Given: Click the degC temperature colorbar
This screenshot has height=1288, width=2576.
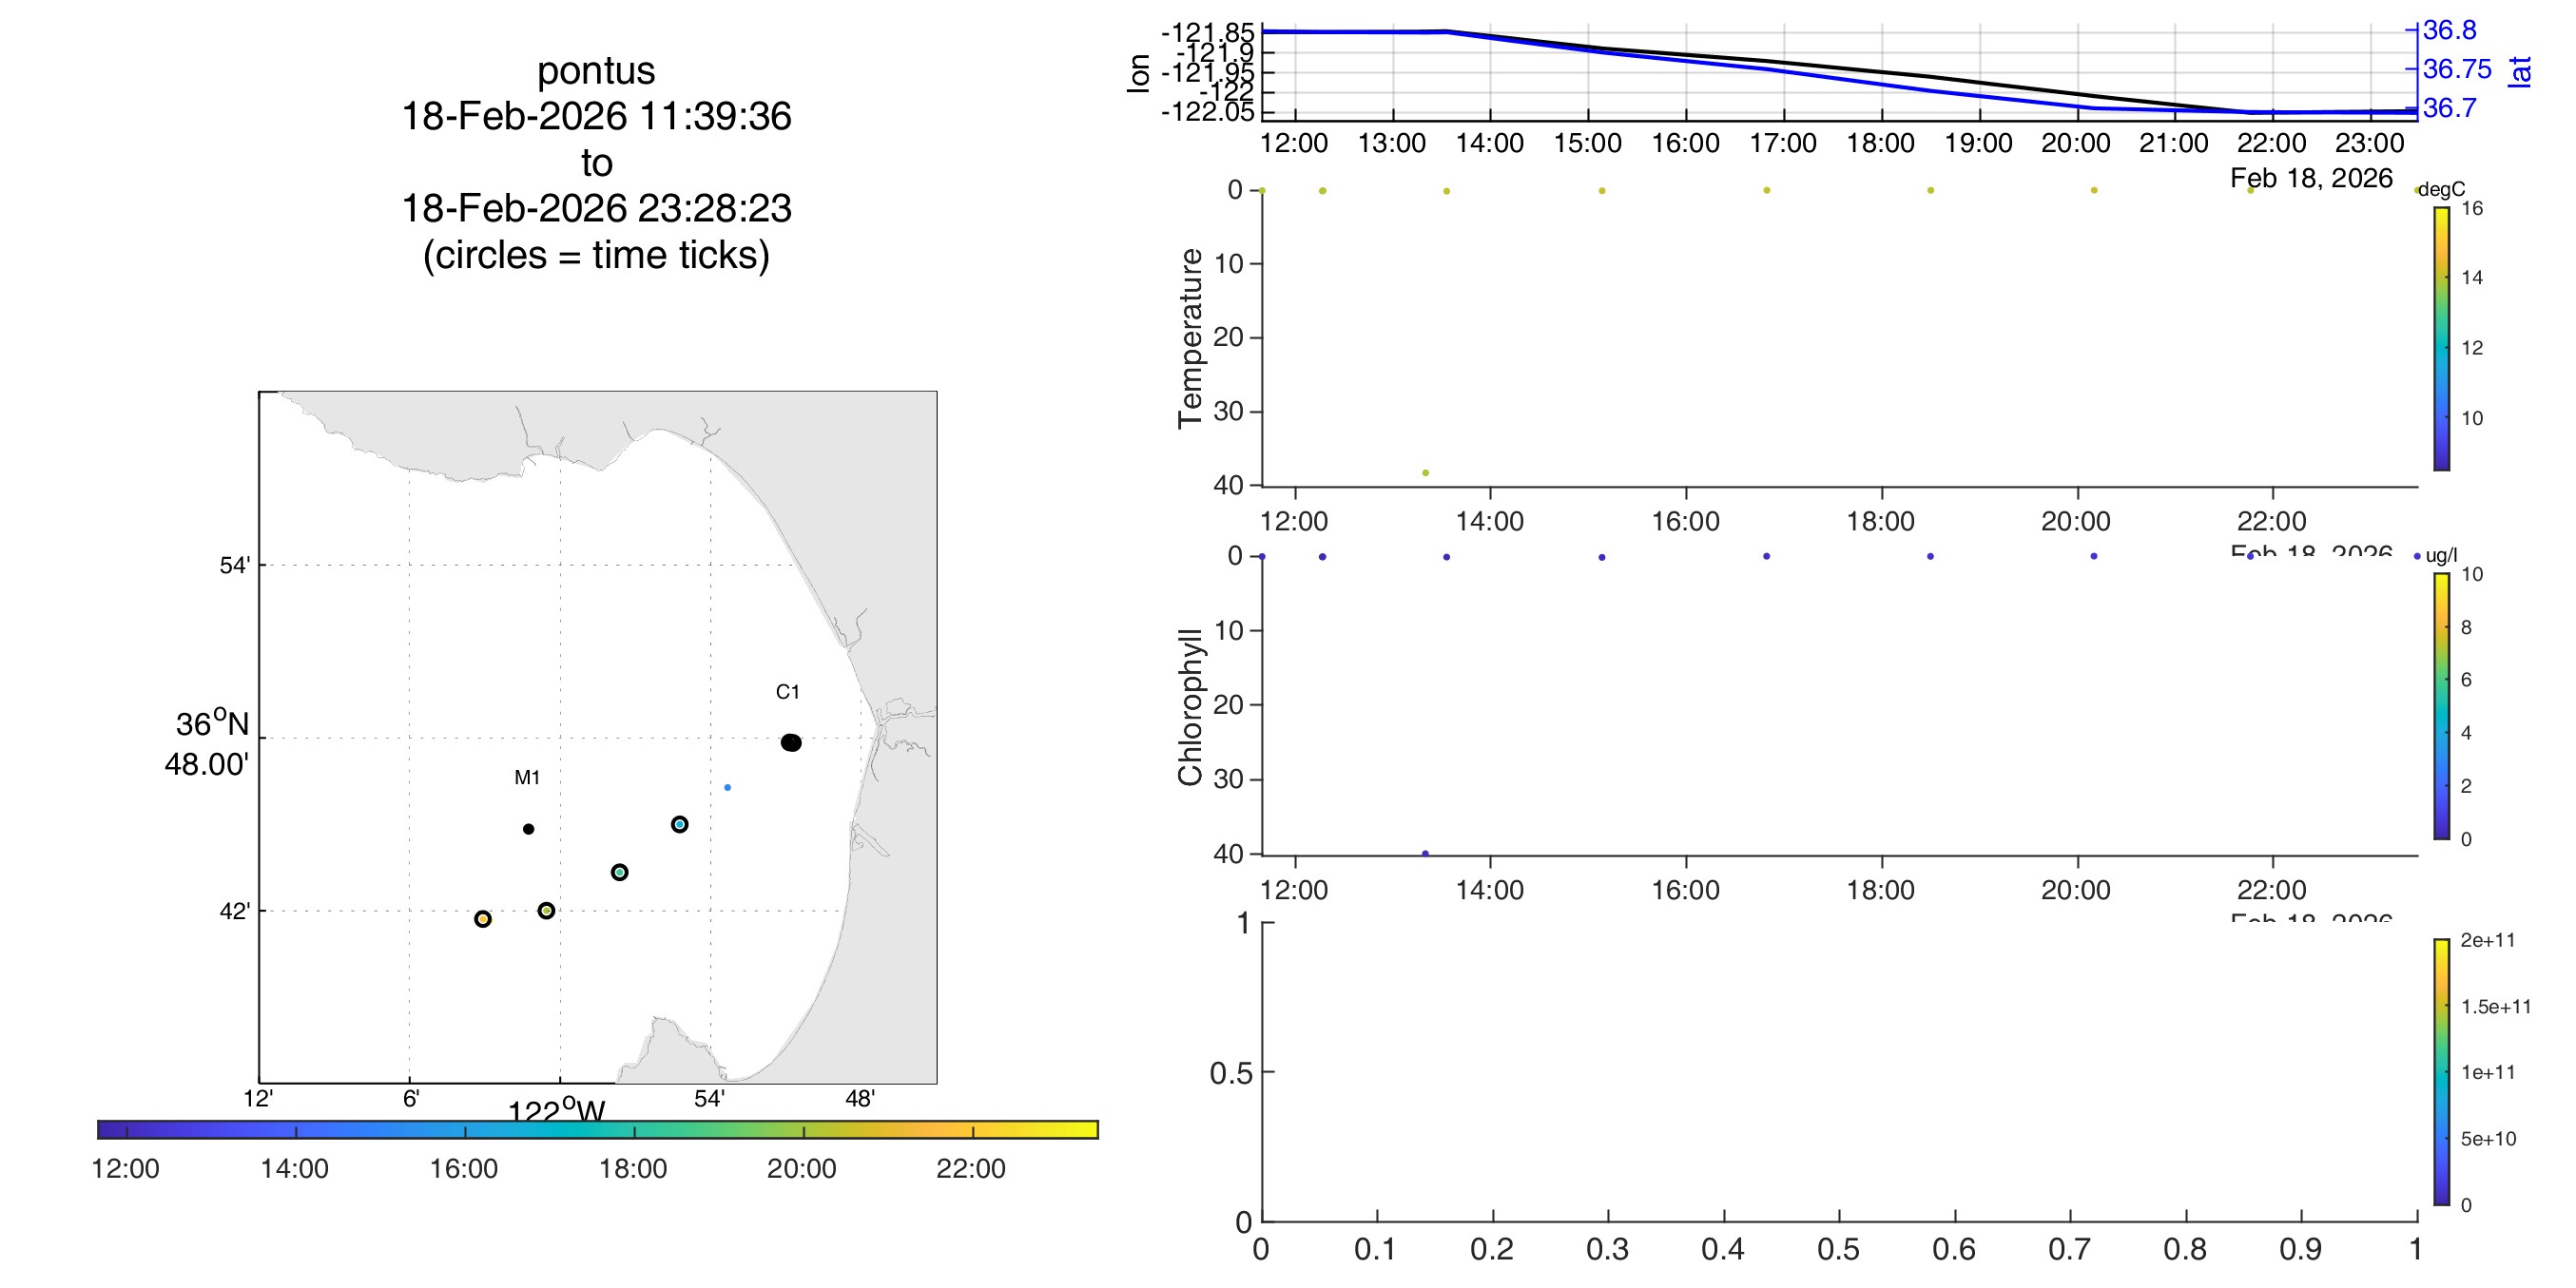Looking at the screenshot, I should (2441, 338).
